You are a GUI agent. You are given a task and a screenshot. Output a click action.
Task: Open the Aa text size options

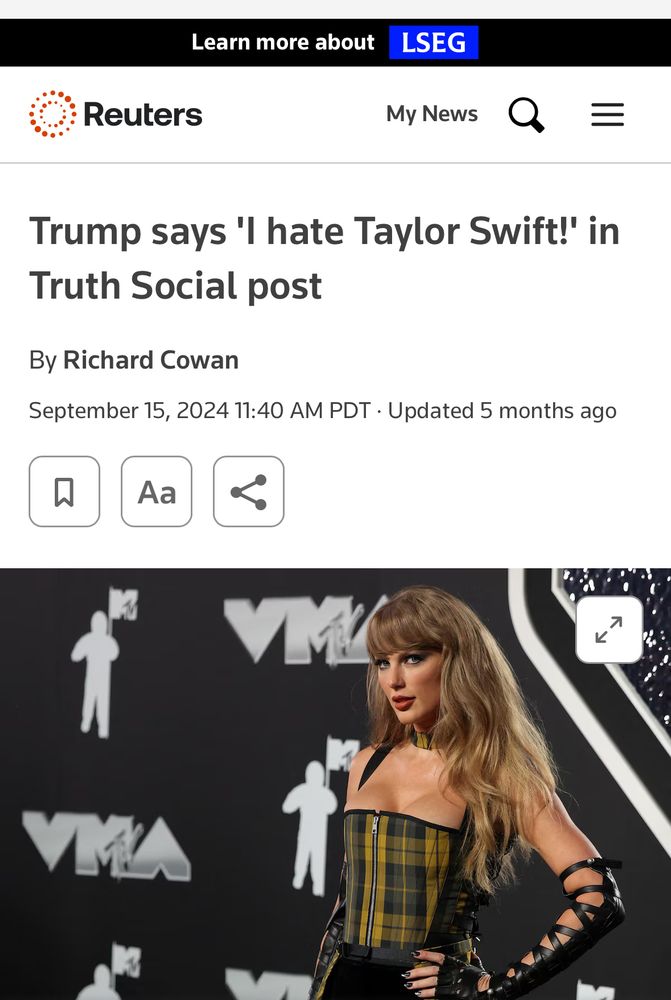tap(156, 491)
